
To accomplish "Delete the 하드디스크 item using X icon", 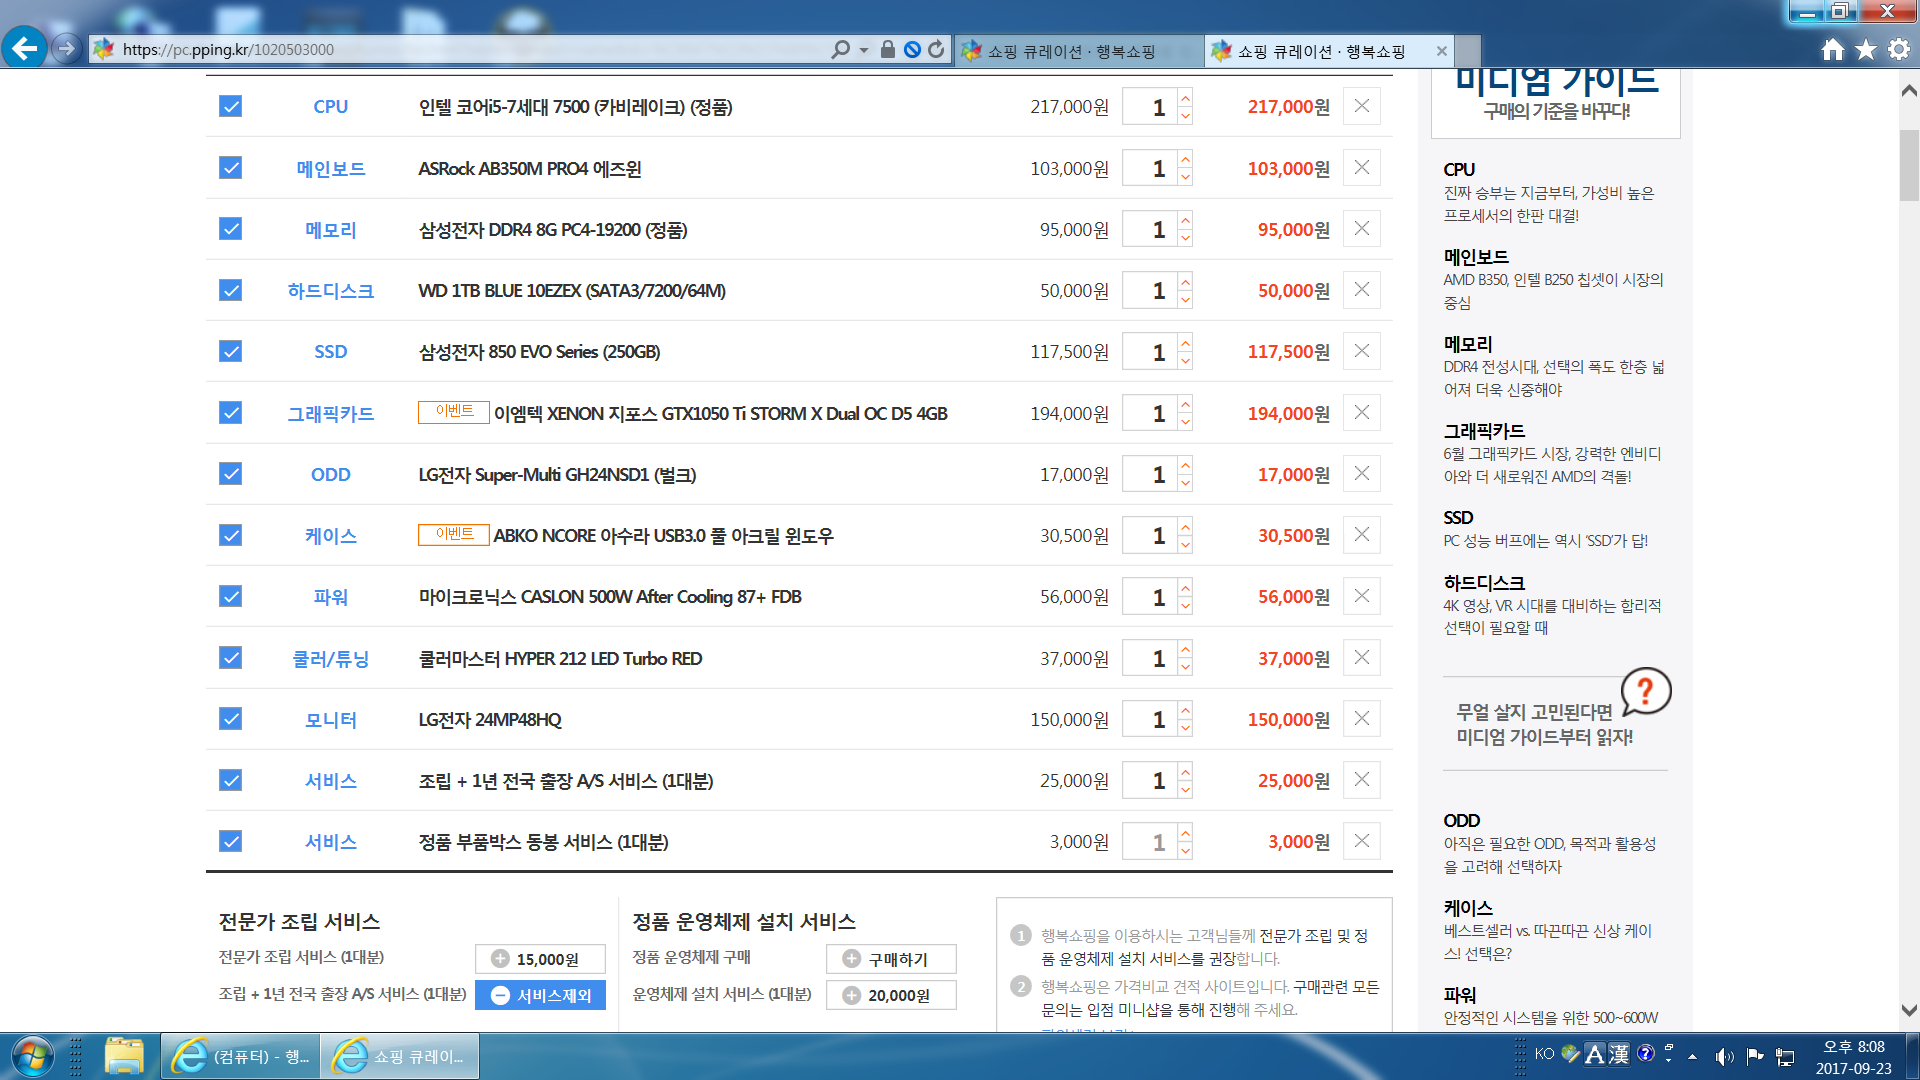I will pyautogui.click(x=1362, y=289).
